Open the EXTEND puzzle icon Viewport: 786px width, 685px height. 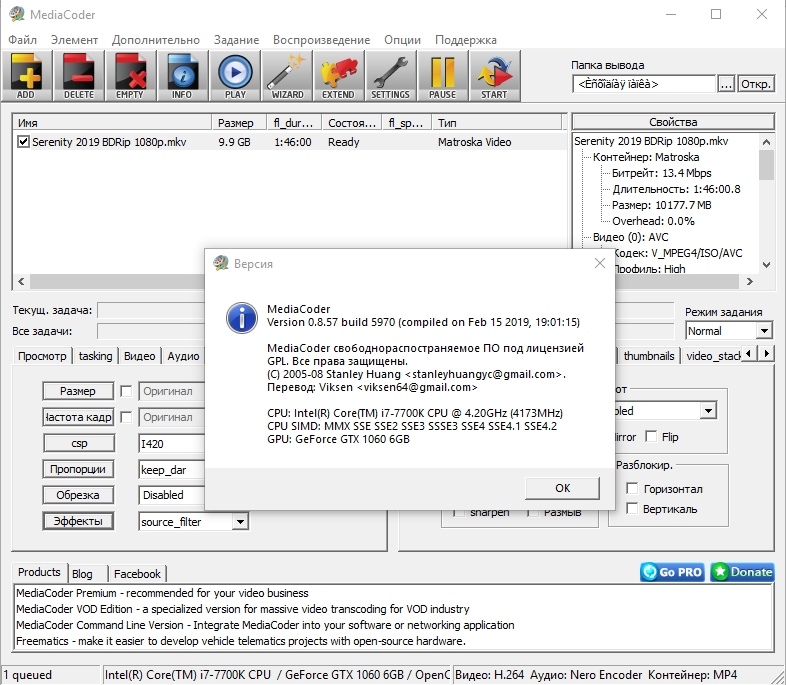[x=338, y=75]
